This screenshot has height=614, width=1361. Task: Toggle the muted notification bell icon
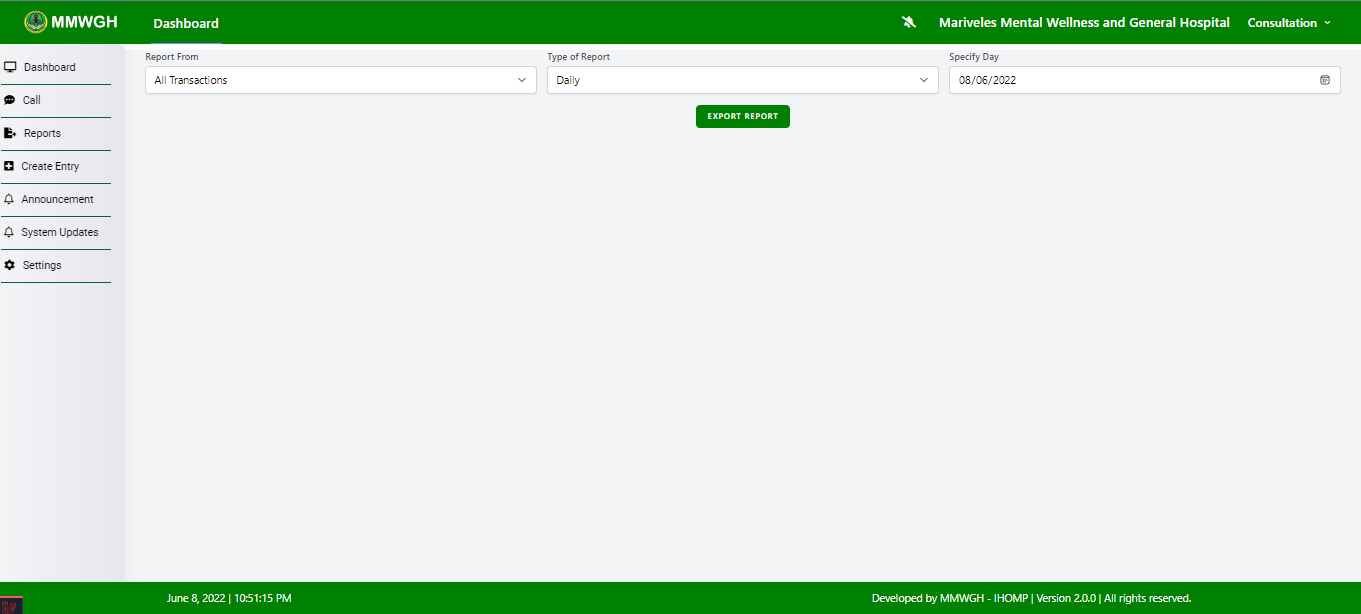click(x=909, y=22)
